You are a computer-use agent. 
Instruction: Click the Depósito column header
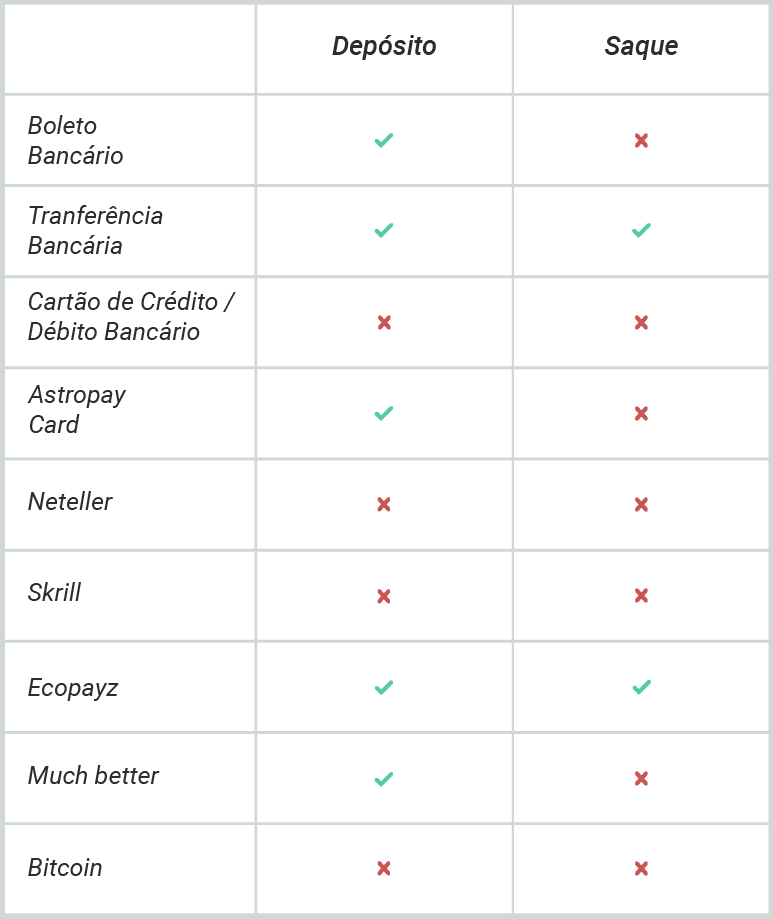click(384, 46)
